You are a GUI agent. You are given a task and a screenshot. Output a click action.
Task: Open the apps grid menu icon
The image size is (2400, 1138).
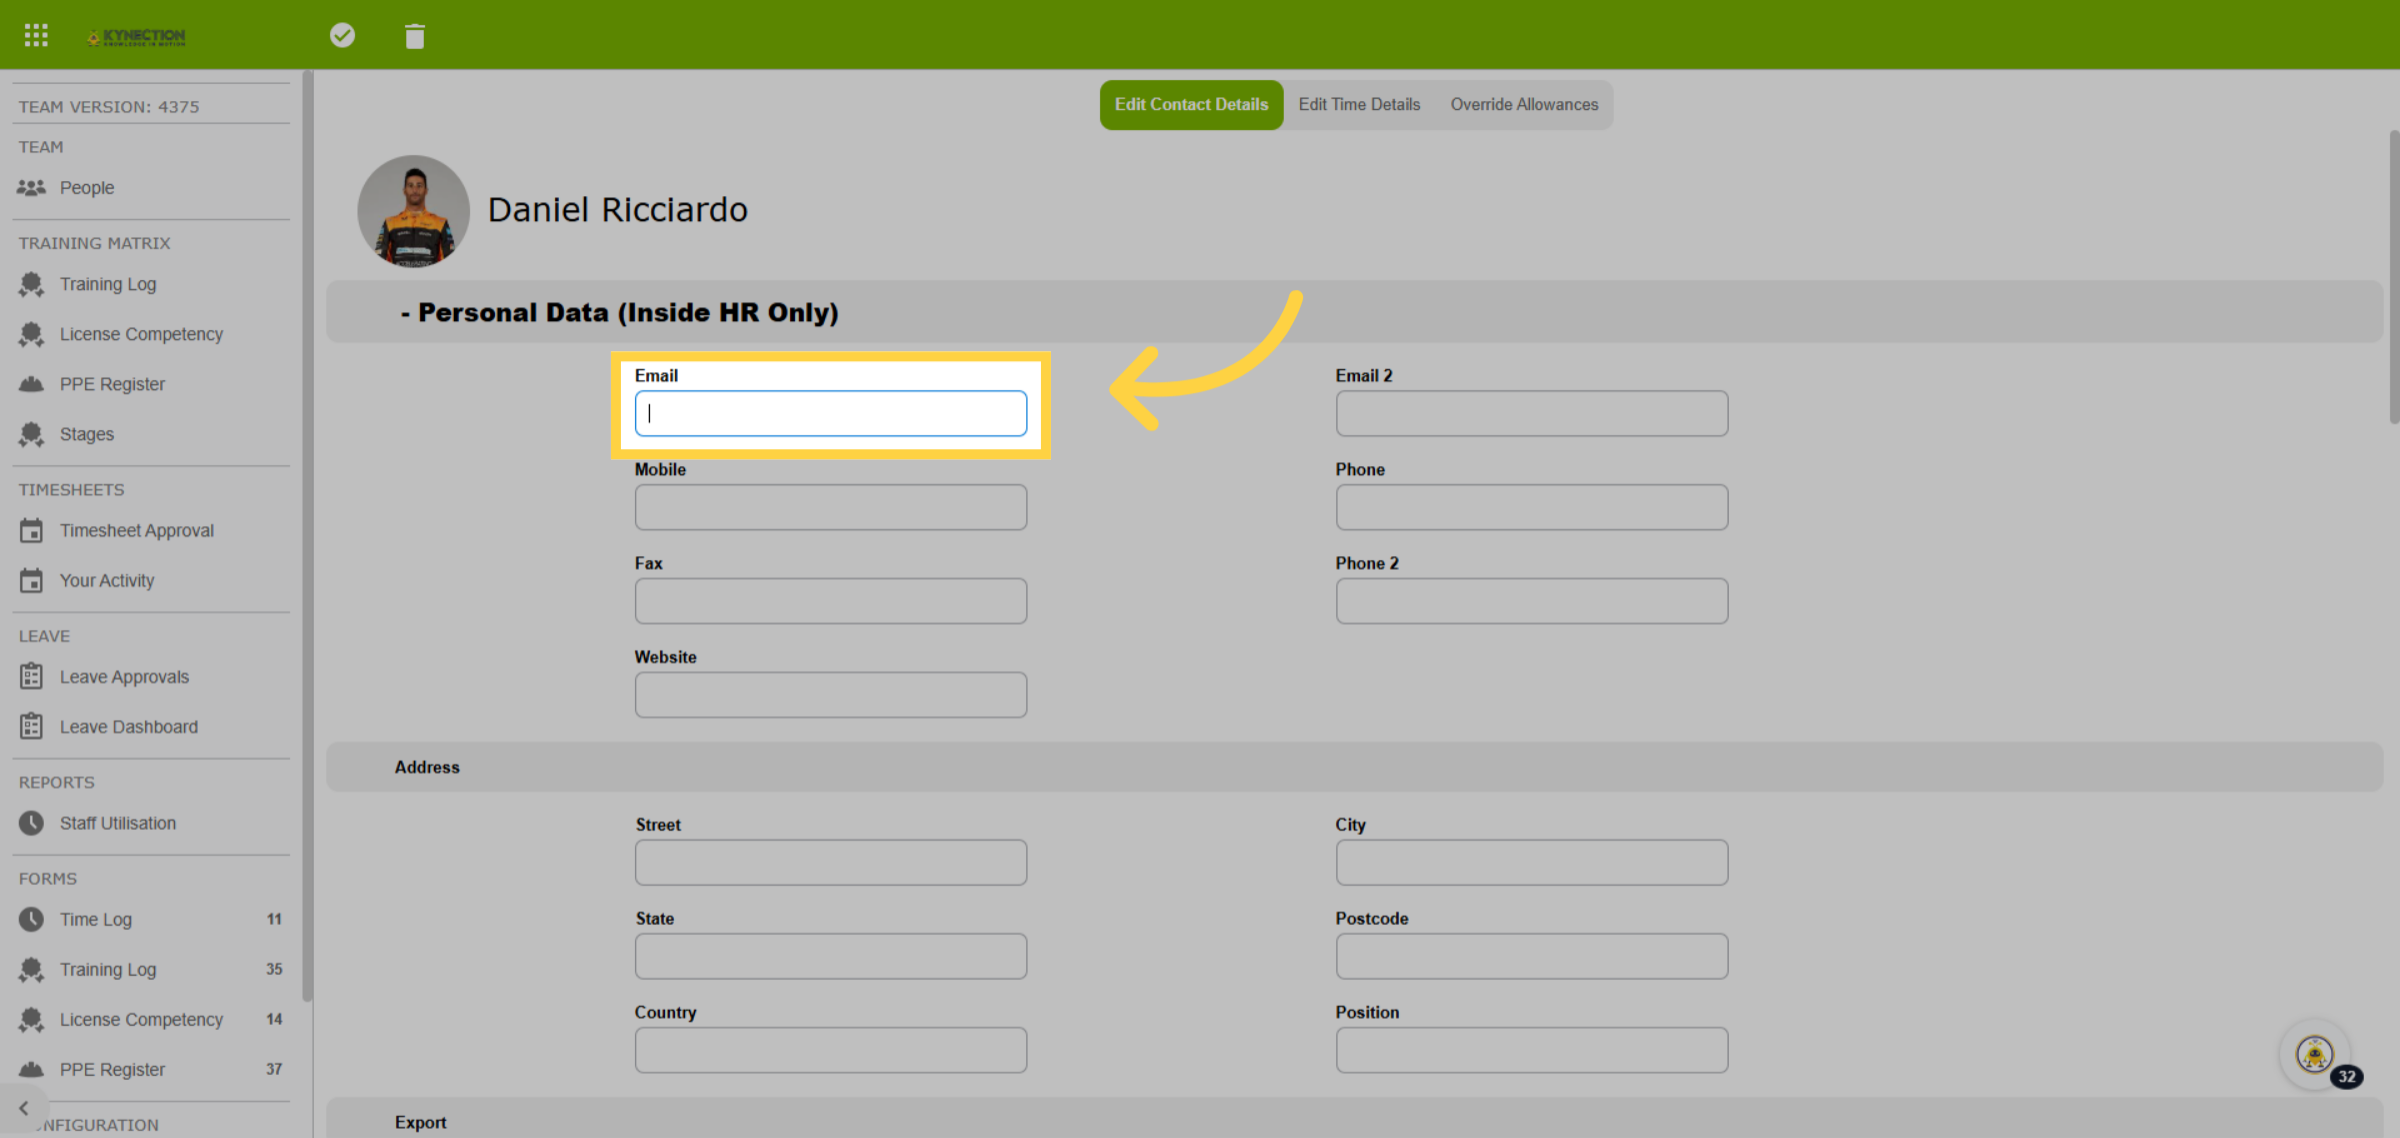click(36, 36)
